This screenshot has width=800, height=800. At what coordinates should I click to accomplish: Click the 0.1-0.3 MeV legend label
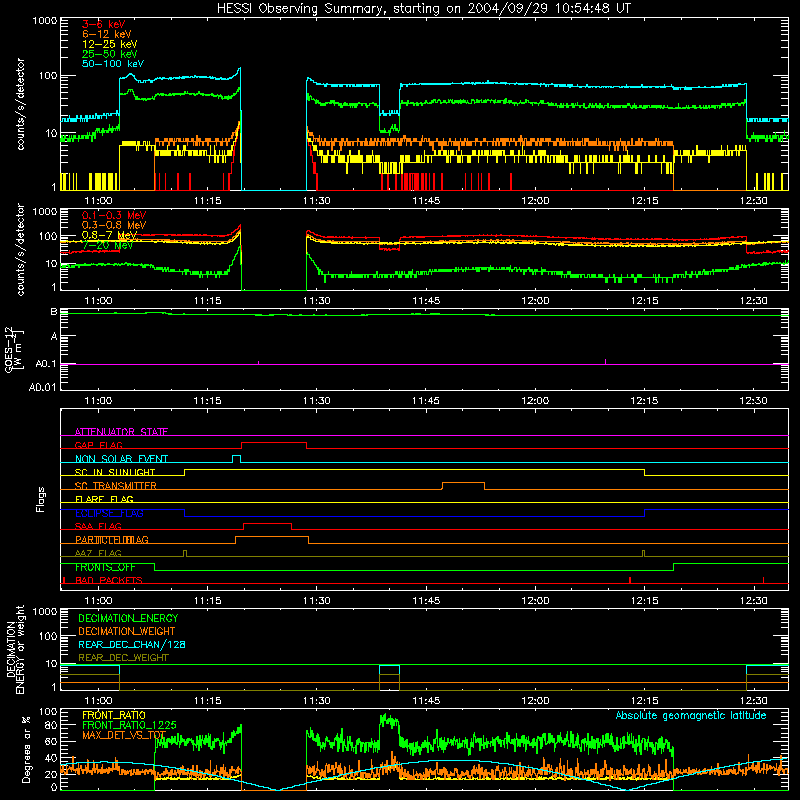114,215
